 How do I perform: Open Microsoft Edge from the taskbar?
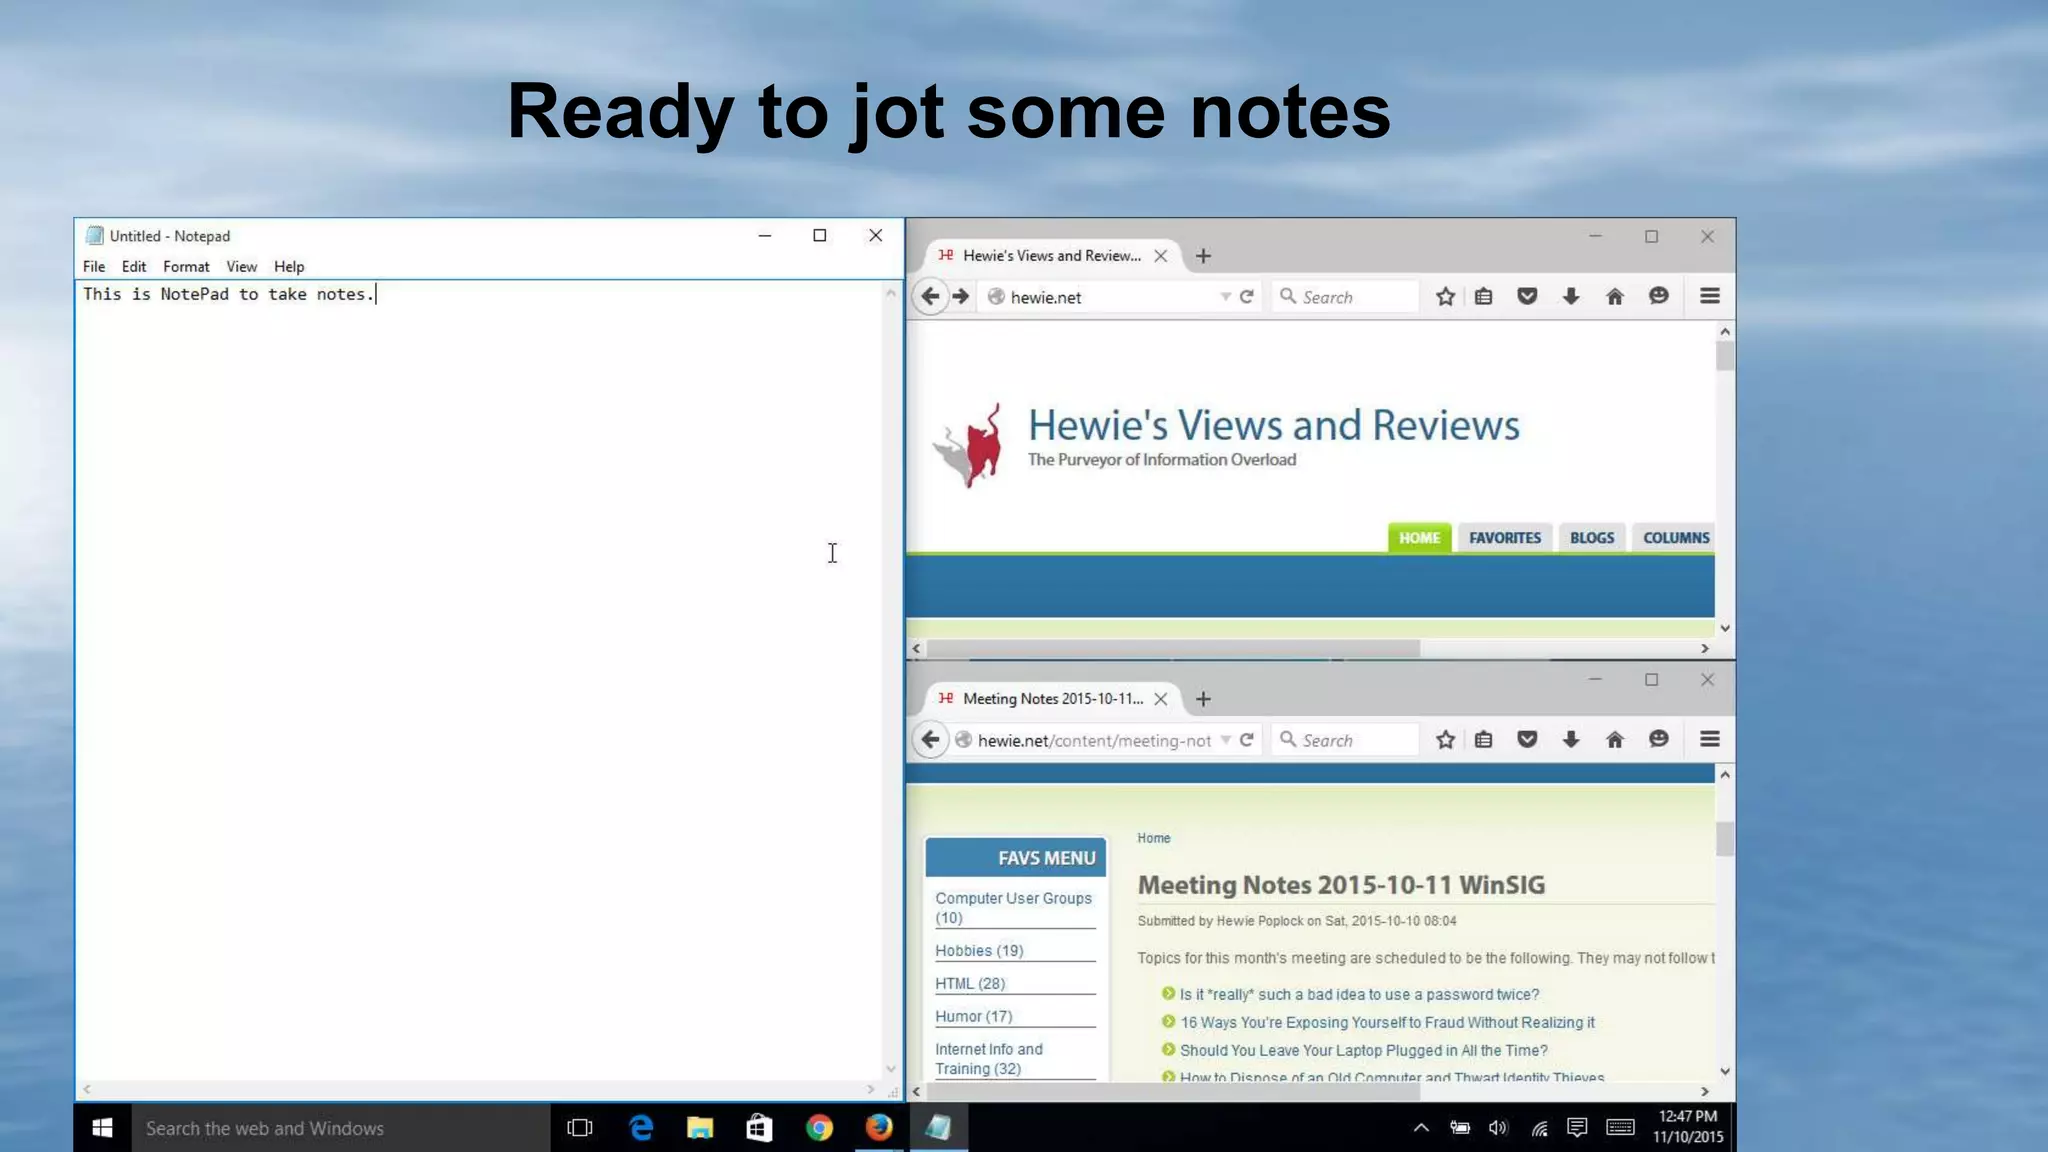click(641, 1128)
